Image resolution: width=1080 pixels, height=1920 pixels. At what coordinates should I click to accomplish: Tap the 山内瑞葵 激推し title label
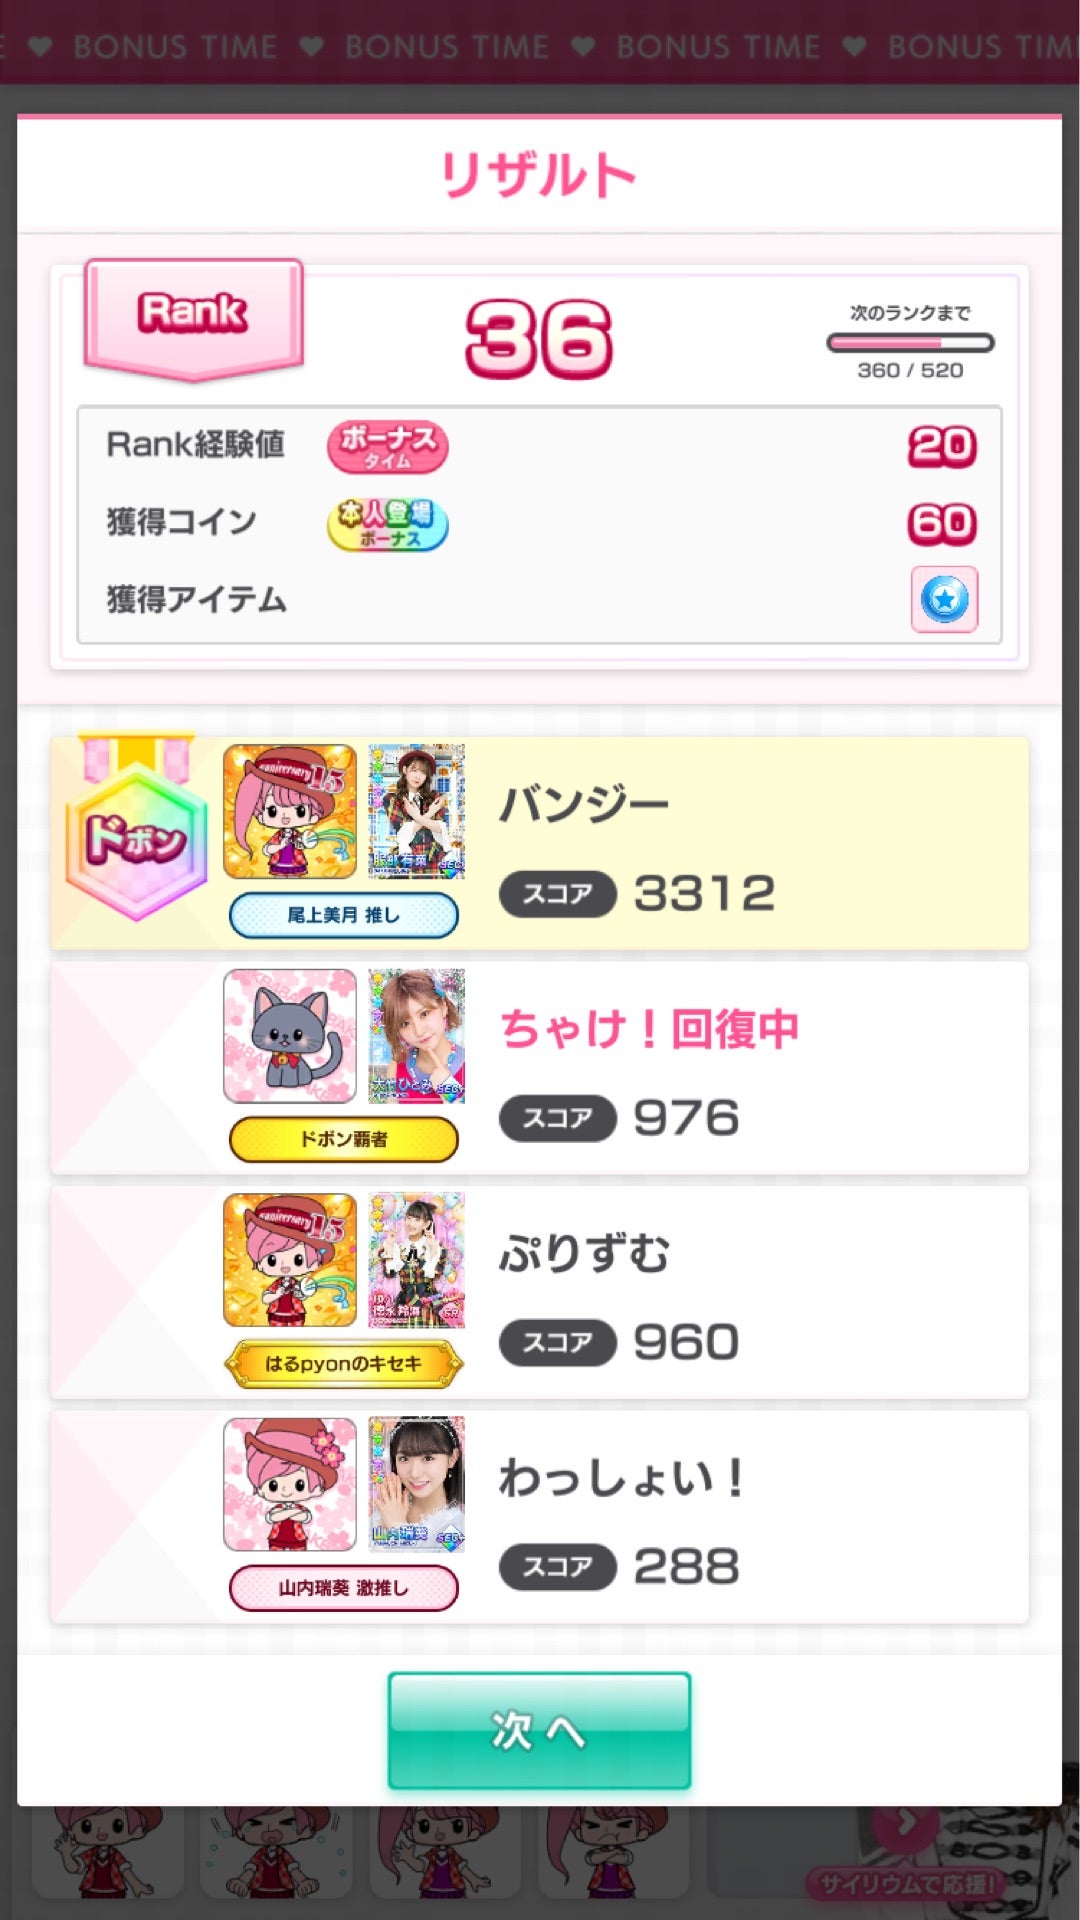pyautogui.click(x=344, y=1588)
